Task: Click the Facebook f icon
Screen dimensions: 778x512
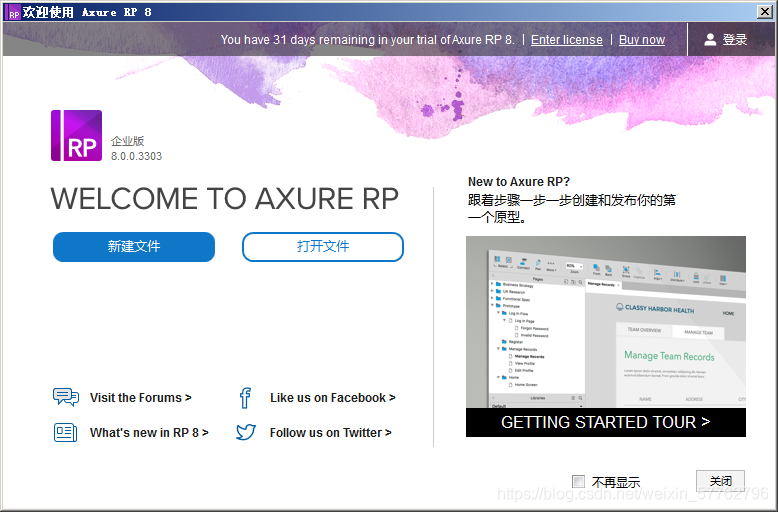Action: tap(245, 398)
